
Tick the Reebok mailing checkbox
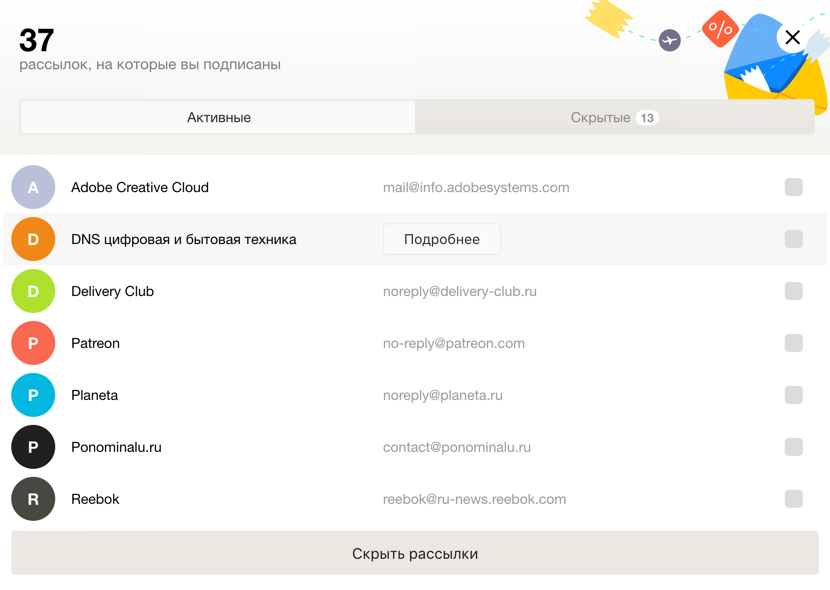coord(793,499)
